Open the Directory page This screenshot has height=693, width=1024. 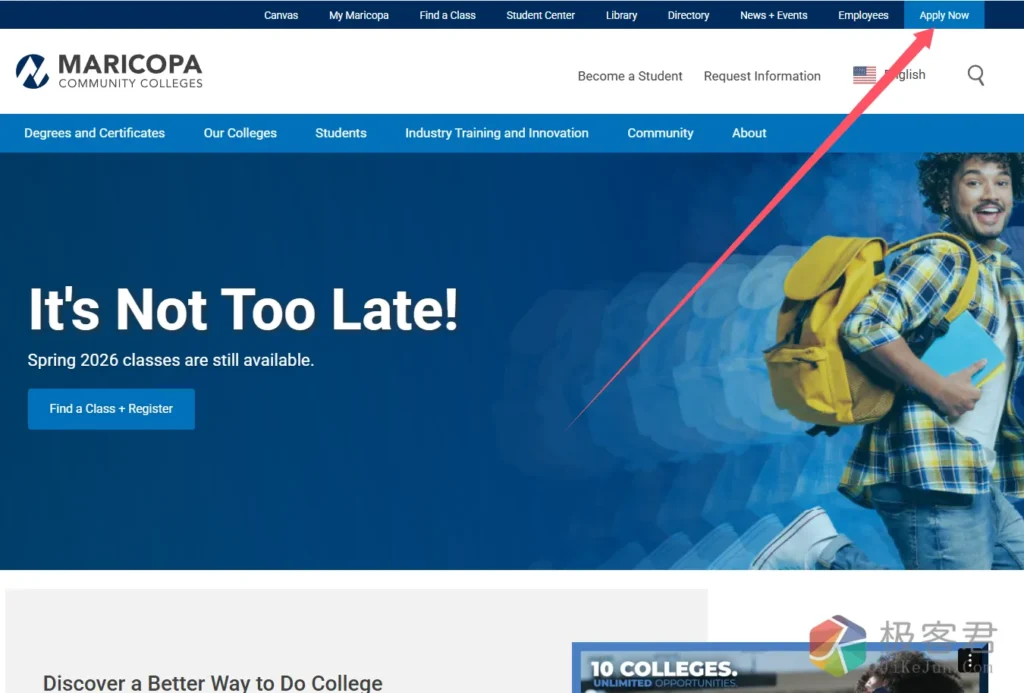tap(688, 15)
